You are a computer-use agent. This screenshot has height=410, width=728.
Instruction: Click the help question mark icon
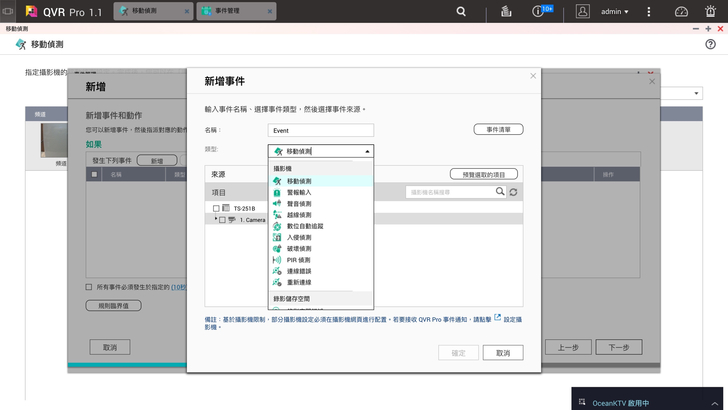[710, 45]
